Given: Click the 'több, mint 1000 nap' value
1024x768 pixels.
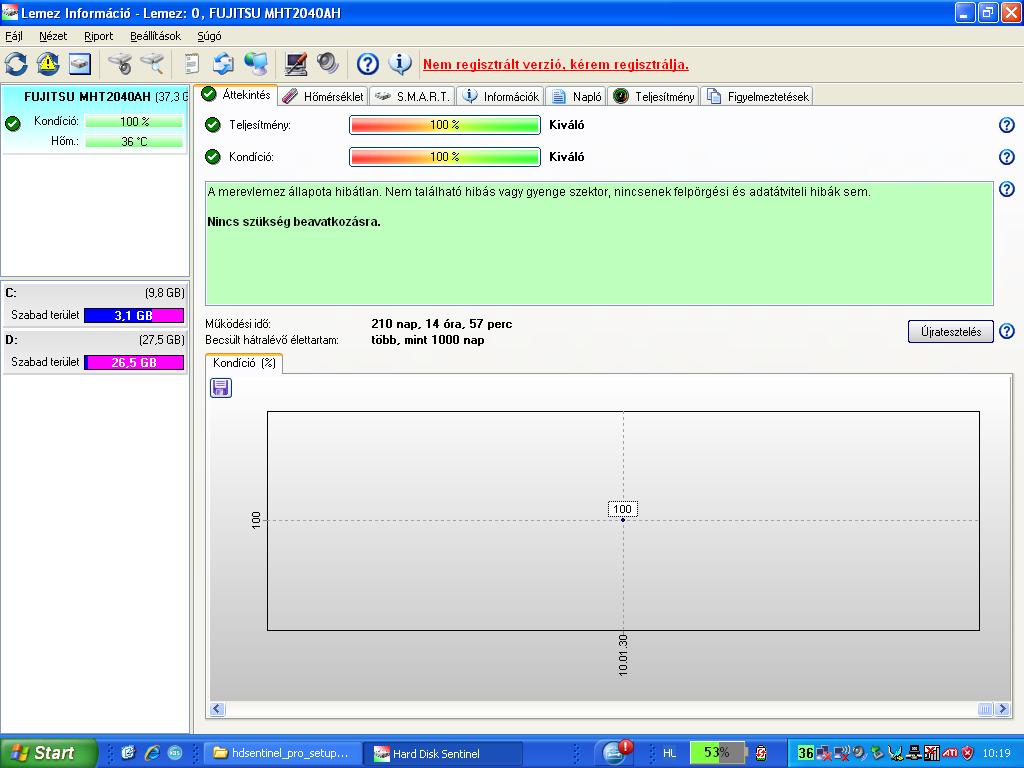Looking at the screenshot, I should click(428, 340).
